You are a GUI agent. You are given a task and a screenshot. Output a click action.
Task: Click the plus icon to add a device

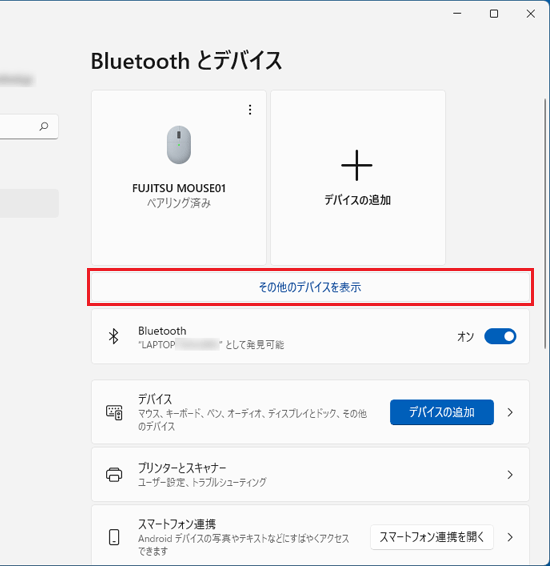(x=357, y=165)
